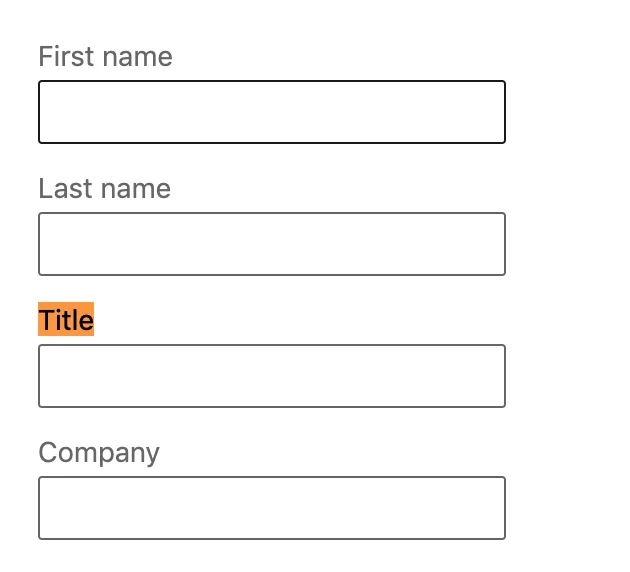Click the highlighted "Title" label

point(66,321)
